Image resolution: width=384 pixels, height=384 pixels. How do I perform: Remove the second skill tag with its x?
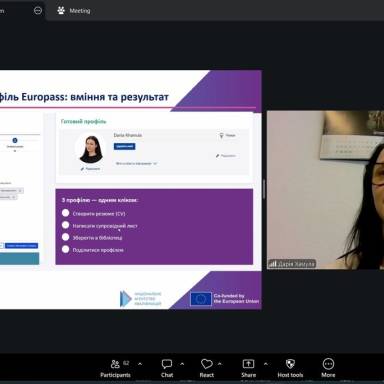point(14,197)
